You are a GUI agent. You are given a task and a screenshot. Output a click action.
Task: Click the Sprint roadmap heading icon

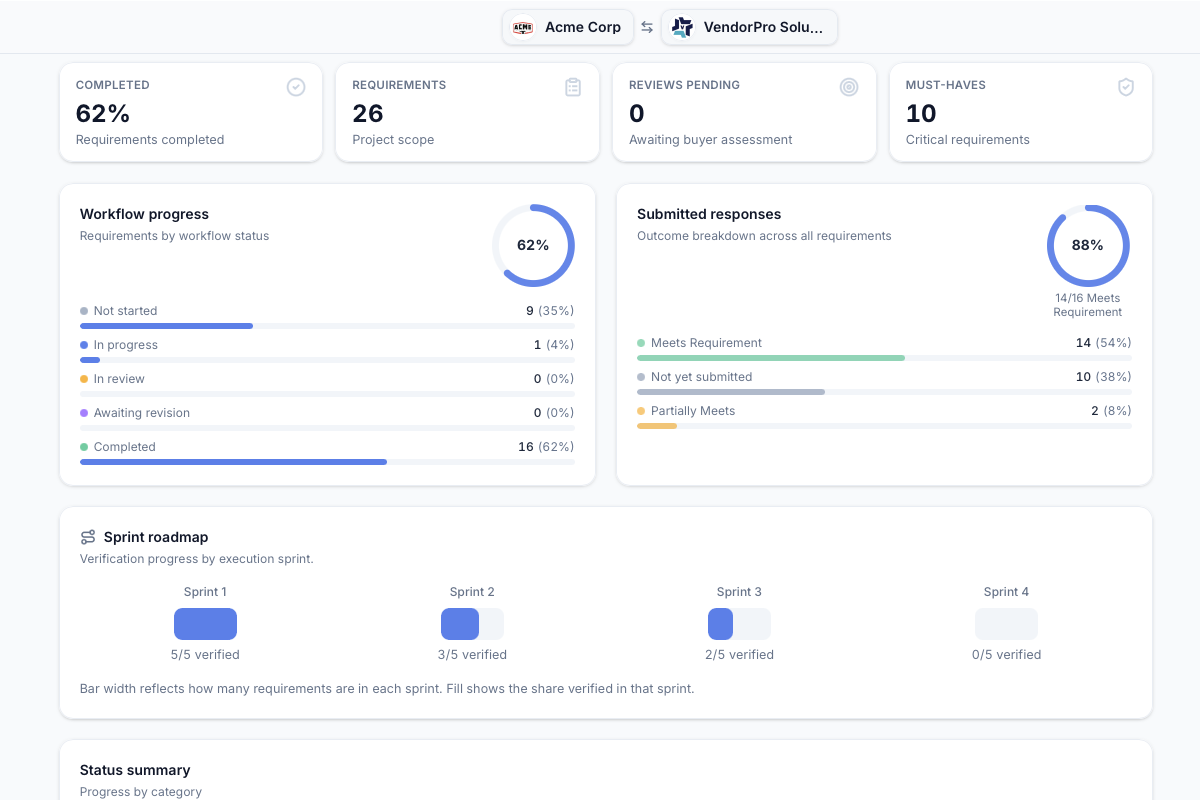point(88,537)
